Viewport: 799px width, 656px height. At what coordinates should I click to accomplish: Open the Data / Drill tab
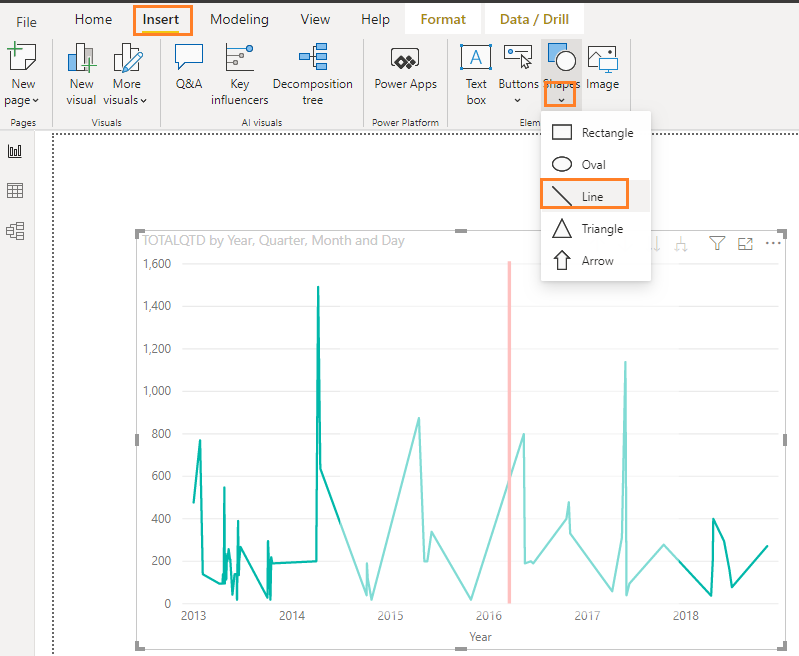click(x=535, y=19)
